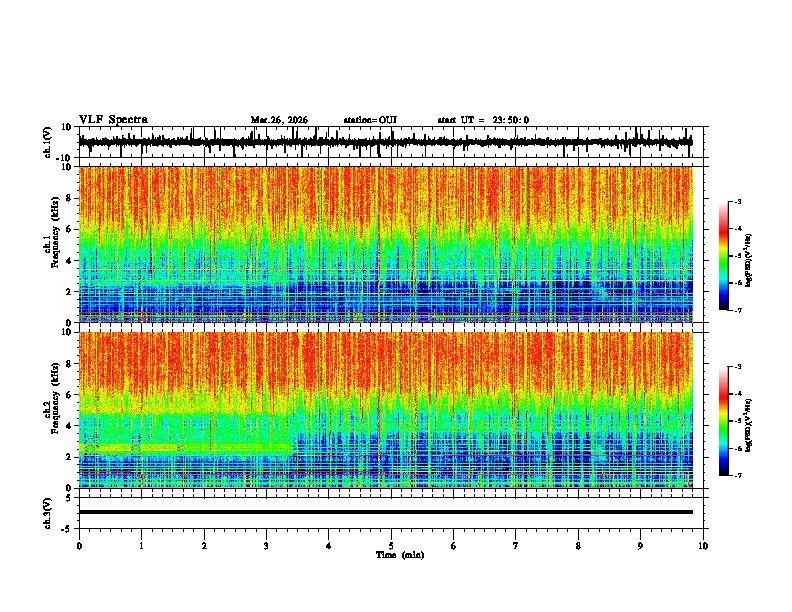Click the flat black ch.3 voltage trace
This screenshot has height=612, width=792.
click(x=385, y=512)
